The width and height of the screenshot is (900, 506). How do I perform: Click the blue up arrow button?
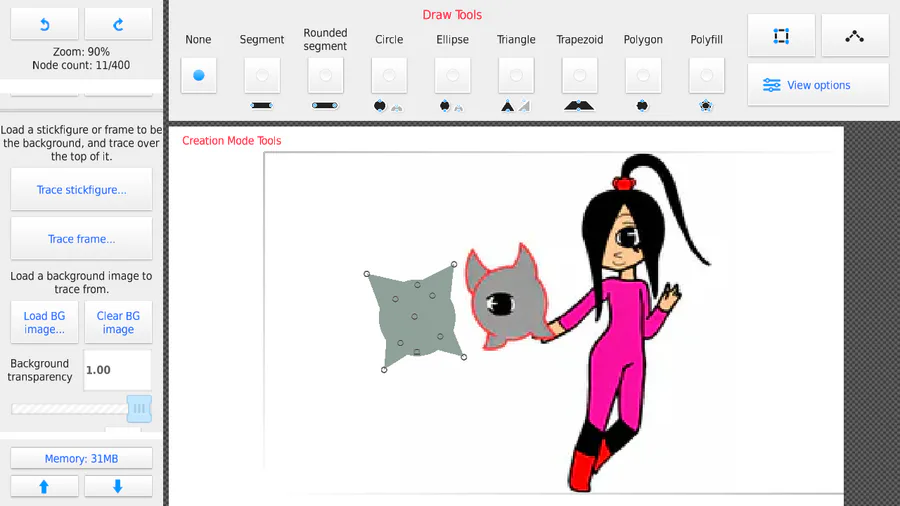pos(44,486)
